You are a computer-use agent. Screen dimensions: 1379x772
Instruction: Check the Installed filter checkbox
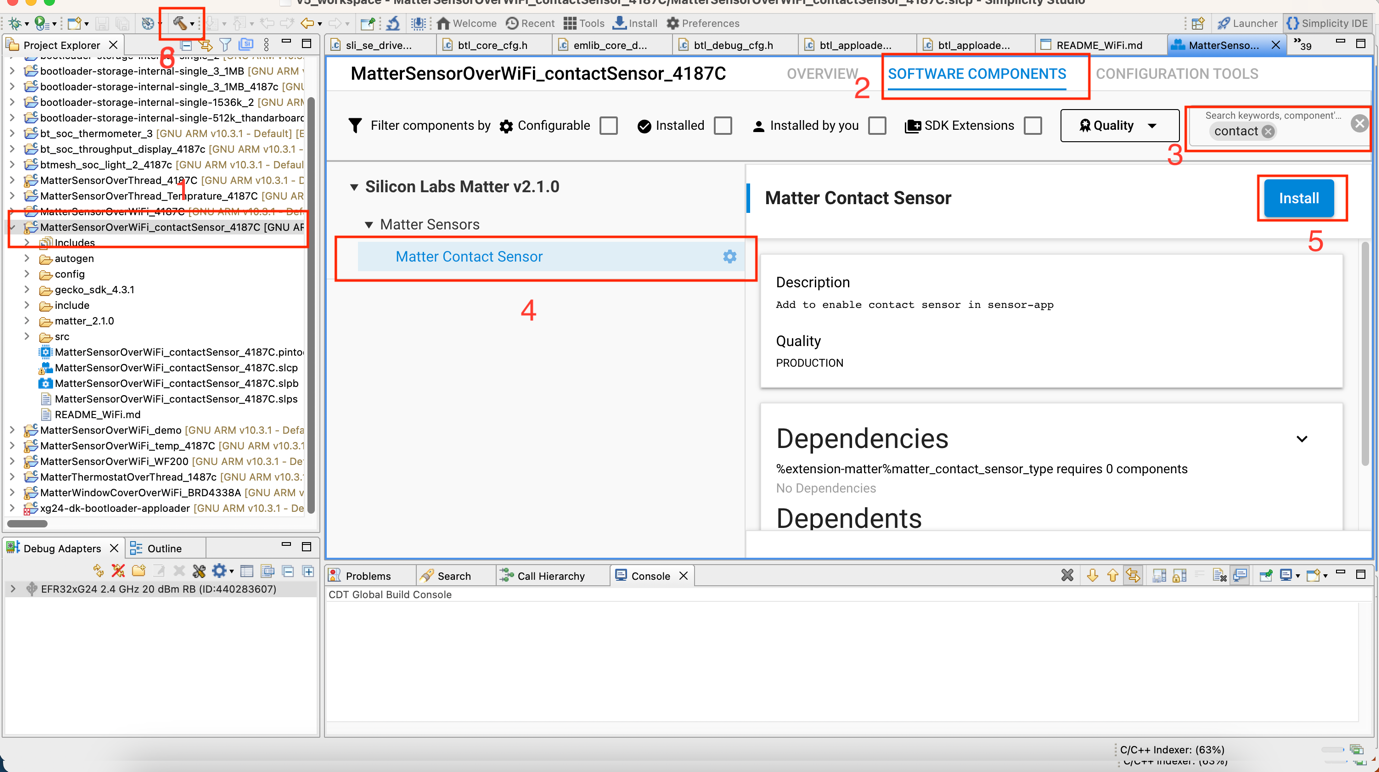[723, 126]
